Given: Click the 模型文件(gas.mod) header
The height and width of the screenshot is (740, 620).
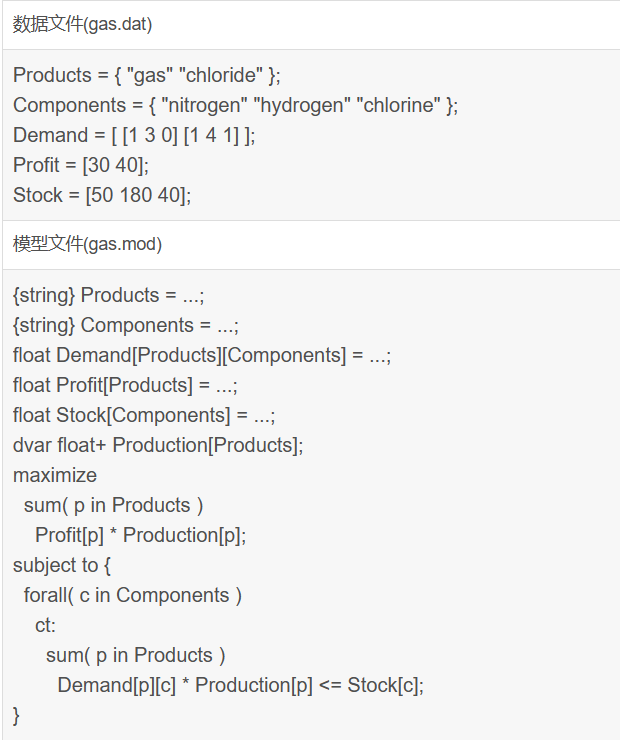Looking at the screenshot, I should coord(87,244).
